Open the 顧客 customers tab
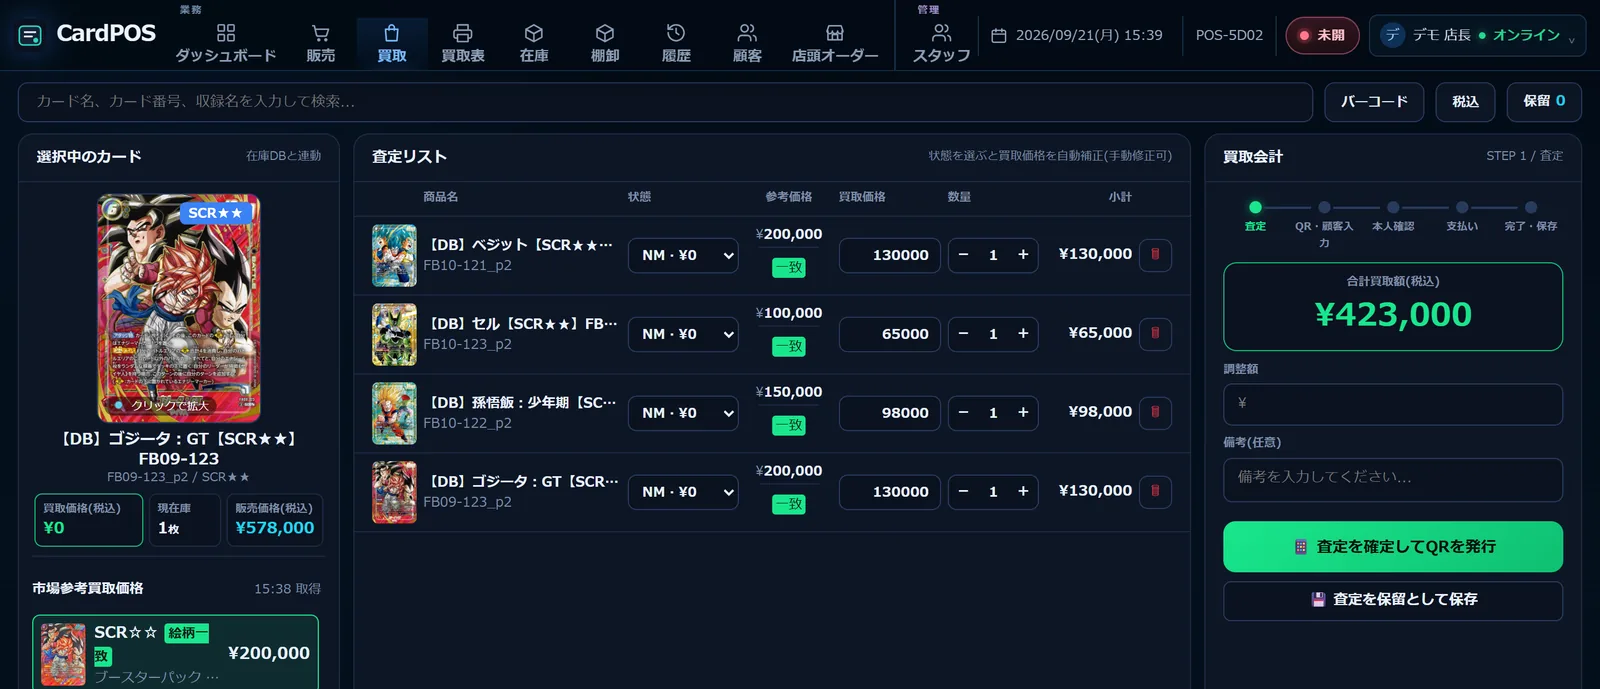The height and width of the screenshot is (689, 1600). click(x=747, y=44)
